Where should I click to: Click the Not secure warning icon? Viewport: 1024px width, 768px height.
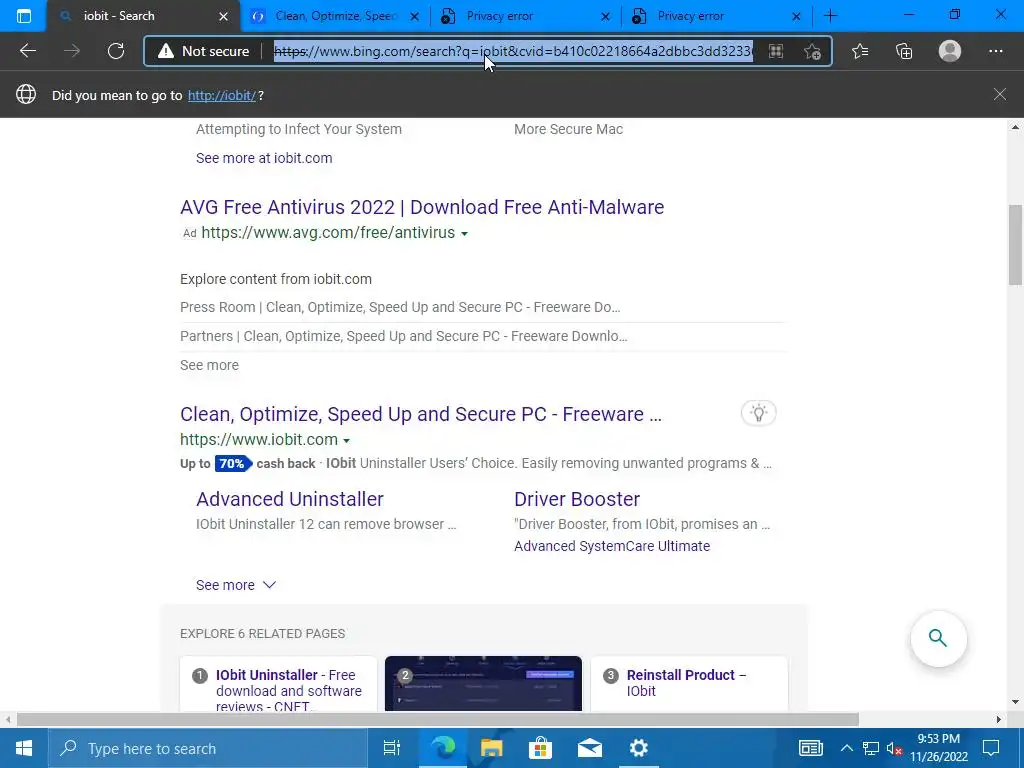coord(166,51)
